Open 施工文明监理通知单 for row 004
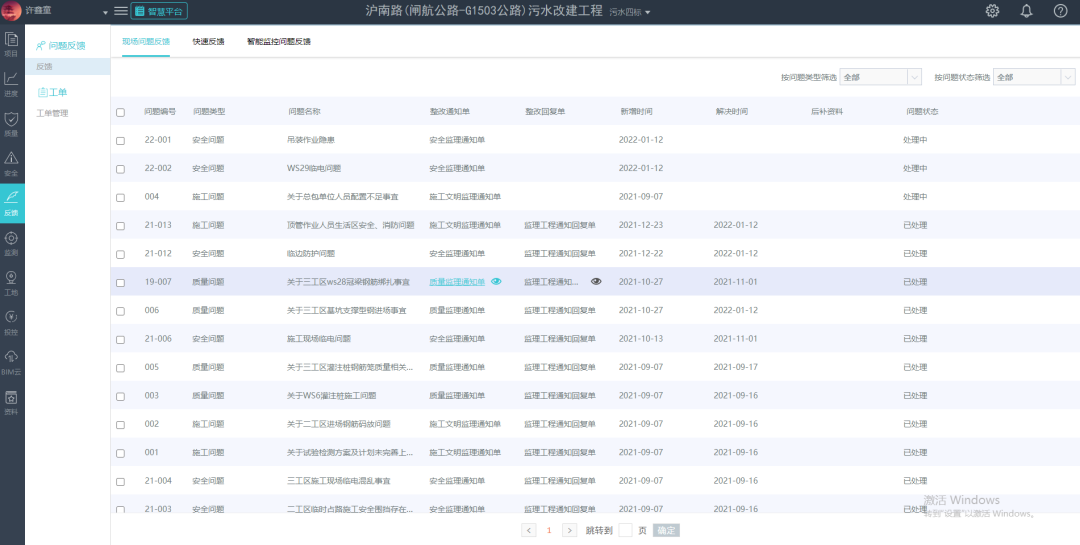 465,196
